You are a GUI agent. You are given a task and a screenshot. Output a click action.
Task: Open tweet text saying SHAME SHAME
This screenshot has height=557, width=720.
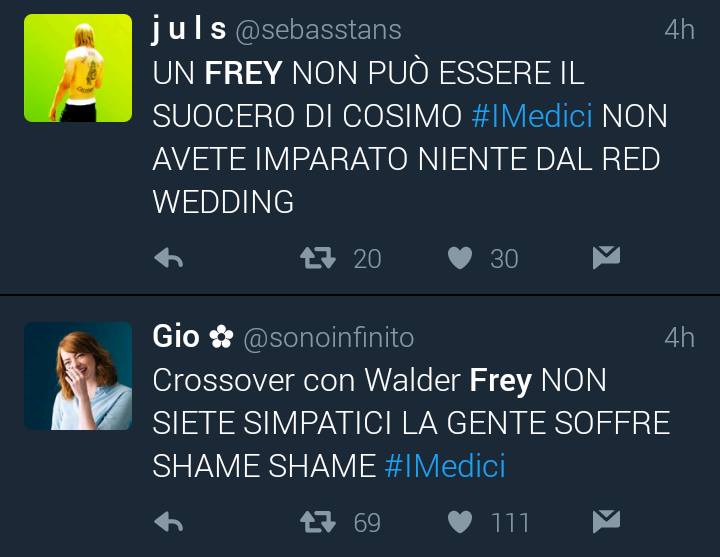411,423
